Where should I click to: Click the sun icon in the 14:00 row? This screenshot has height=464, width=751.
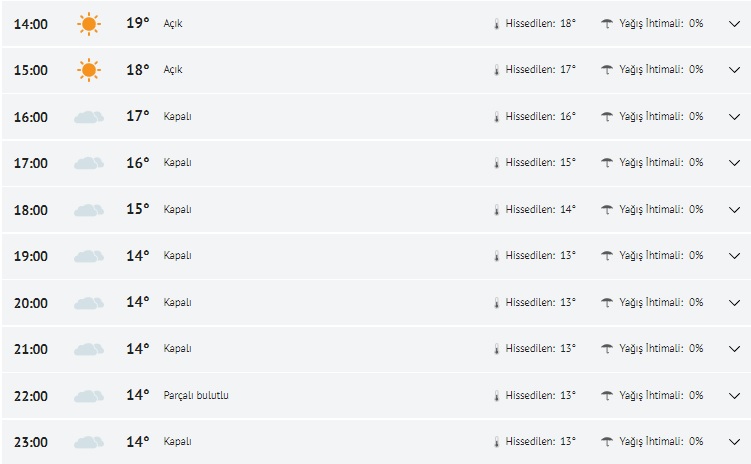(x=89, y=23)
